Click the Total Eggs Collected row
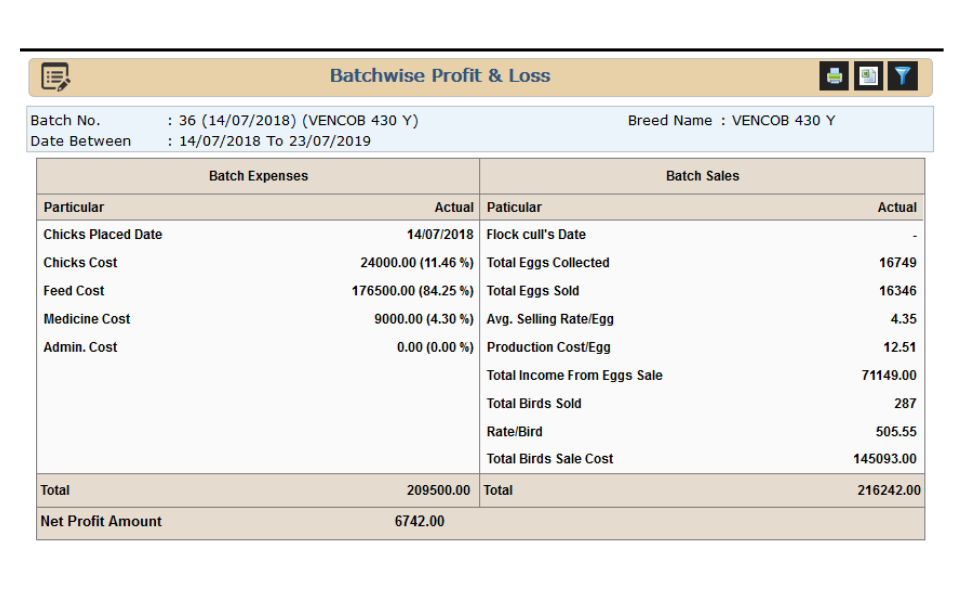The width and height of the screenshot is (960, 600). click(548, 263)
